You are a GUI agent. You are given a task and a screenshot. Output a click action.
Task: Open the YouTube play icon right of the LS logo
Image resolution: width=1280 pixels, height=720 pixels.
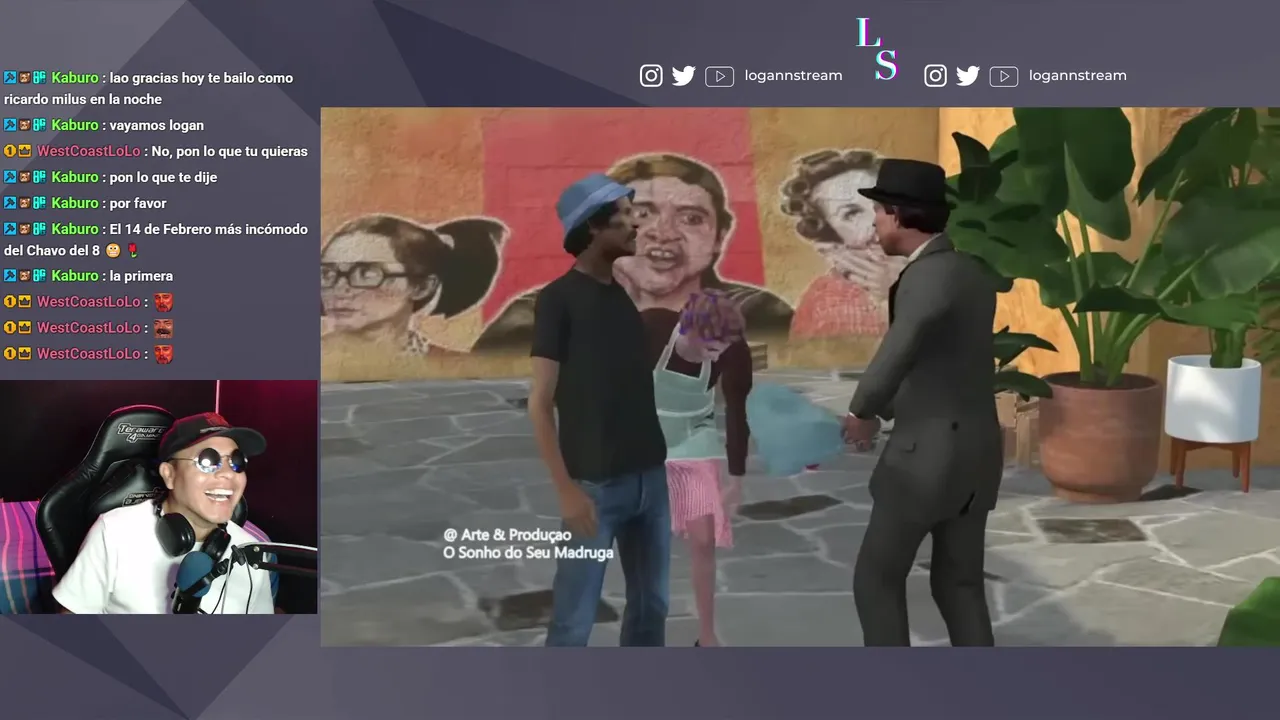[x=1003, y=77]
